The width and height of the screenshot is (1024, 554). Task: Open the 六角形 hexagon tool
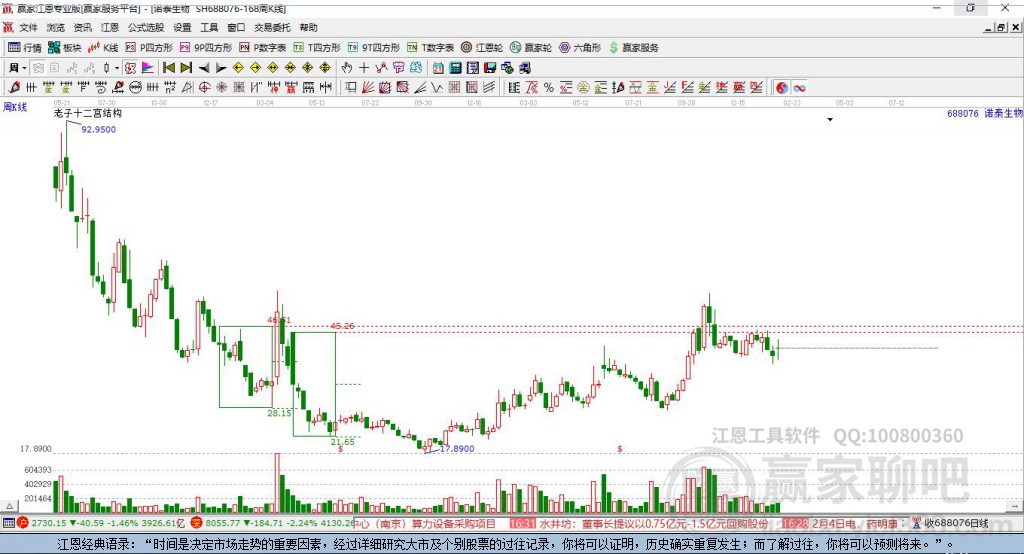(x=580, y=48)
